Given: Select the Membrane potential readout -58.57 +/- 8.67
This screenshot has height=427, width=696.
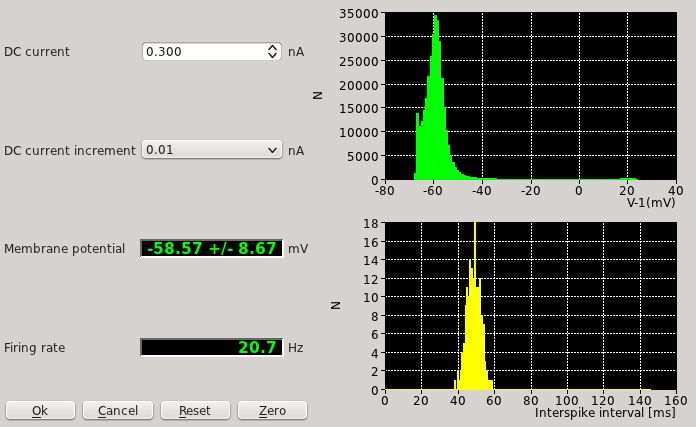Looking at the screenshot, I should 212,248.
